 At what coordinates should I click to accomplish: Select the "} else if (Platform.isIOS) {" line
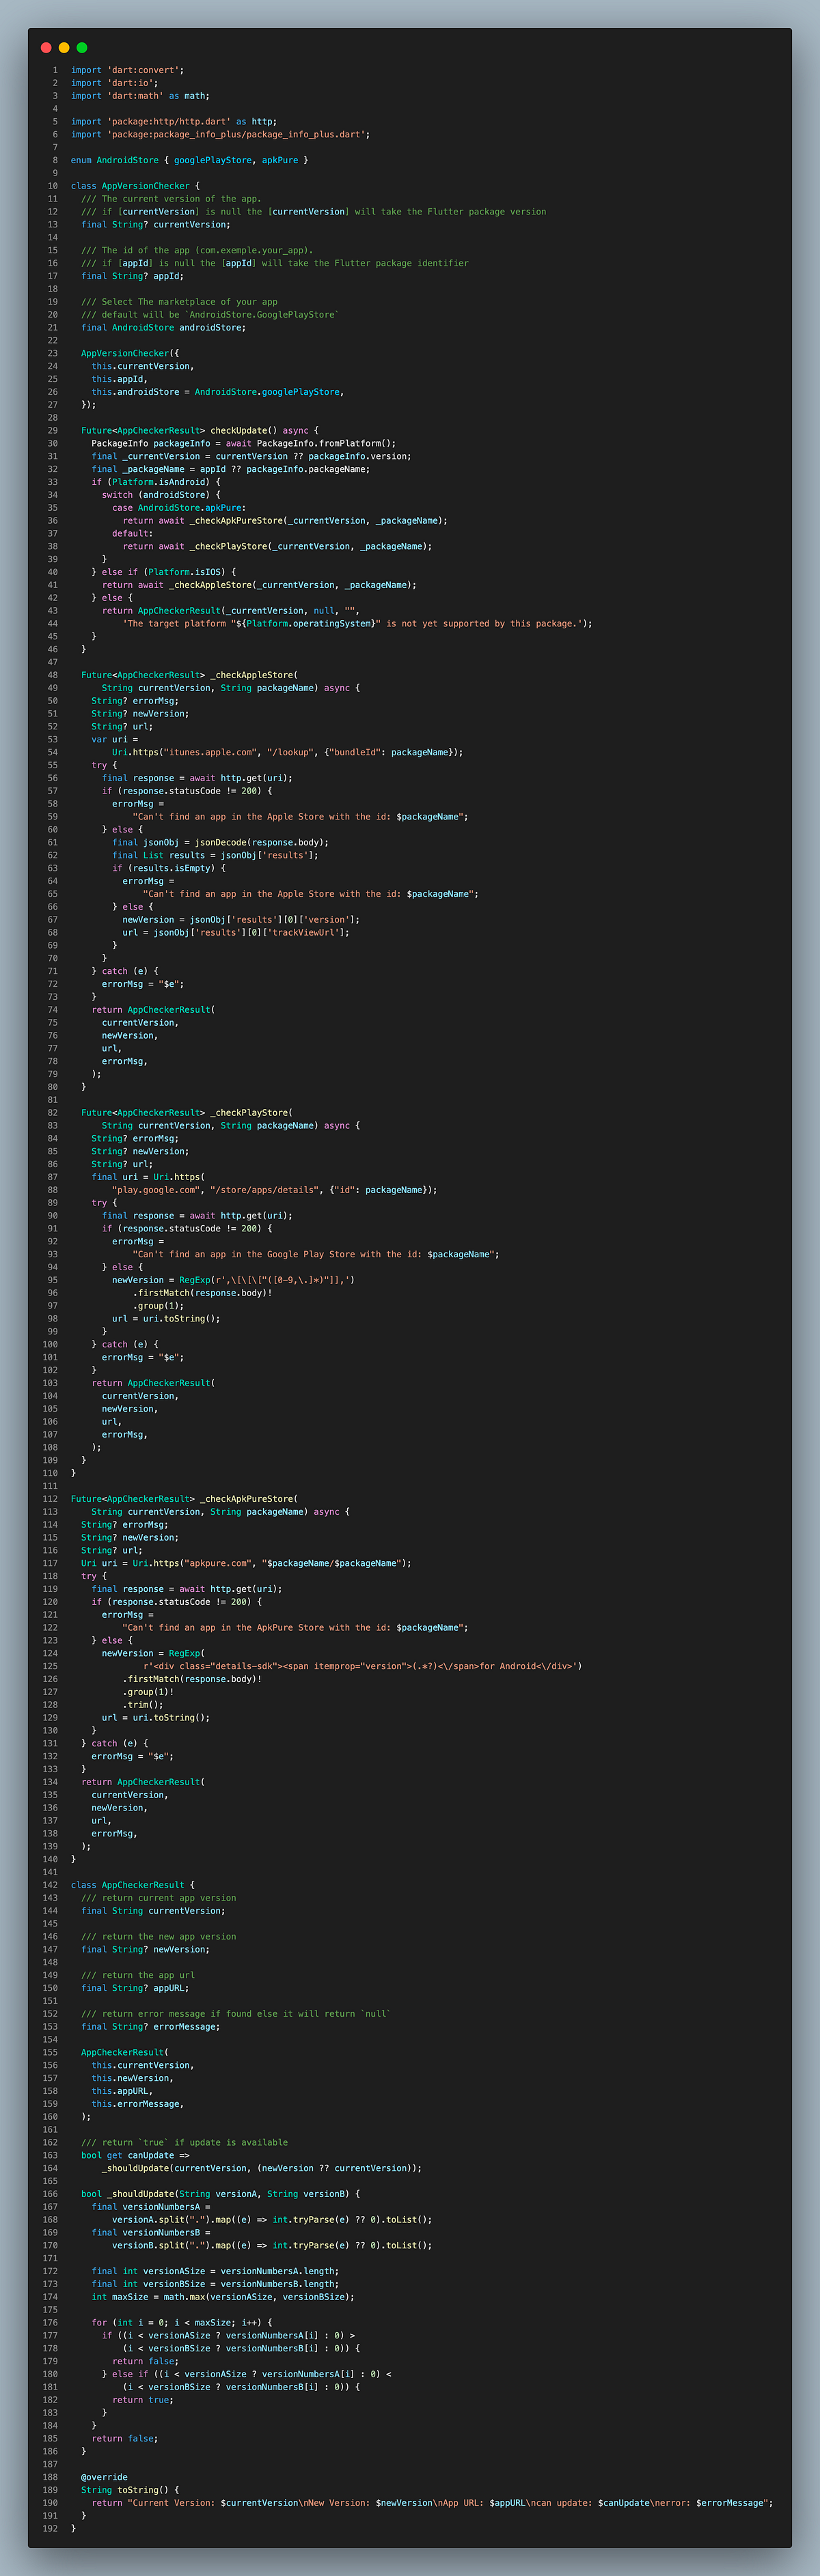pyautogui.click(x=163, y=572)
